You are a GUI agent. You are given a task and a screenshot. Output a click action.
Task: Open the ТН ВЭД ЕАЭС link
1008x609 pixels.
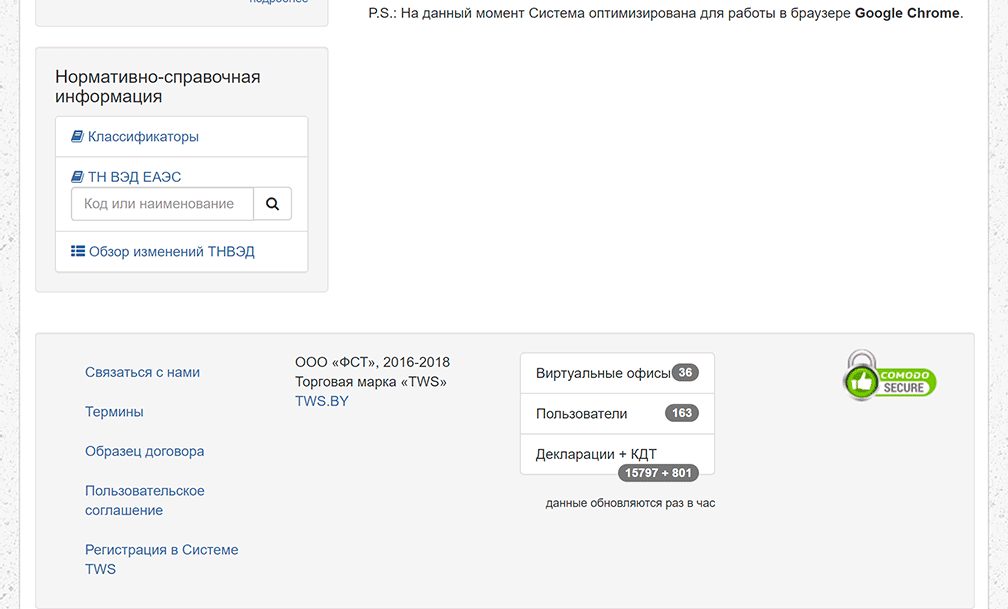[134, 176]
